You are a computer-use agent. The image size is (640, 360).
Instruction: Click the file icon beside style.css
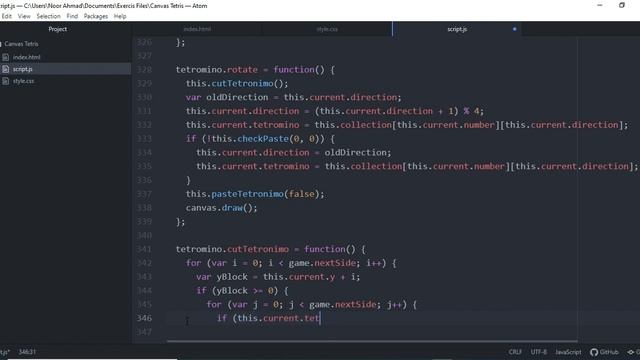tap(6, 81)
